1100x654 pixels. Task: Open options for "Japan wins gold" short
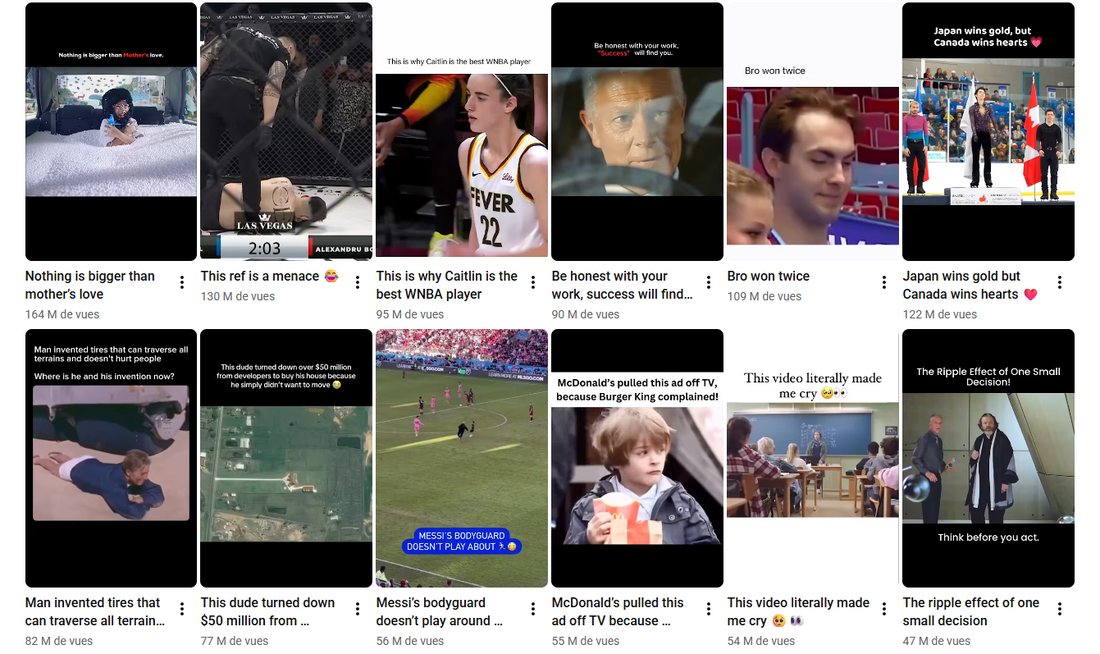(1059, 283)
